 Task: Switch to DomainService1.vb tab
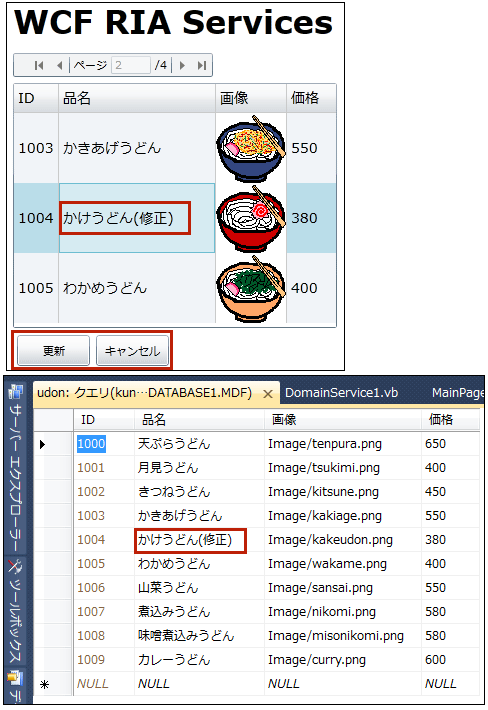(x=341, y=393)
